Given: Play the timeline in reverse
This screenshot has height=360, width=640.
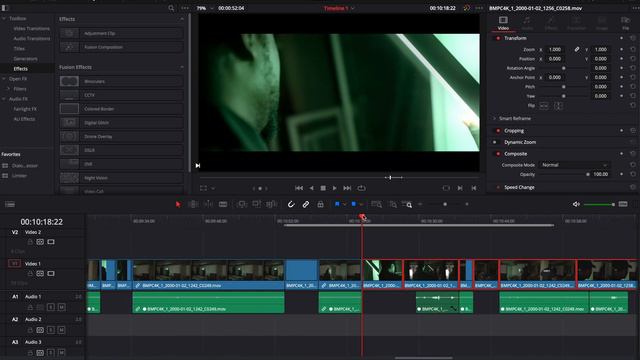Looking at the screenshot, I should [x=312, y=188].
